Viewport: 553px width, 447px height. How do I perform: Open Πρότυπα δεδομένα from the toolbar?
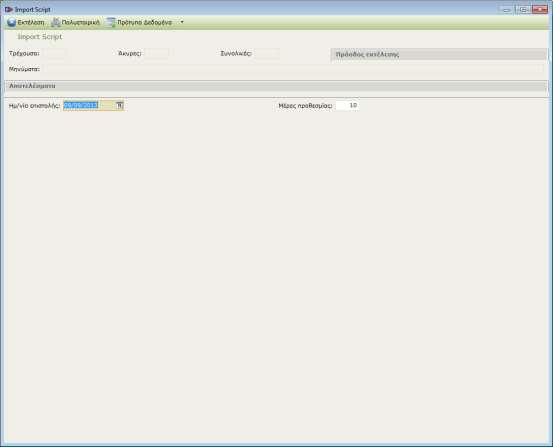[140, 22]
